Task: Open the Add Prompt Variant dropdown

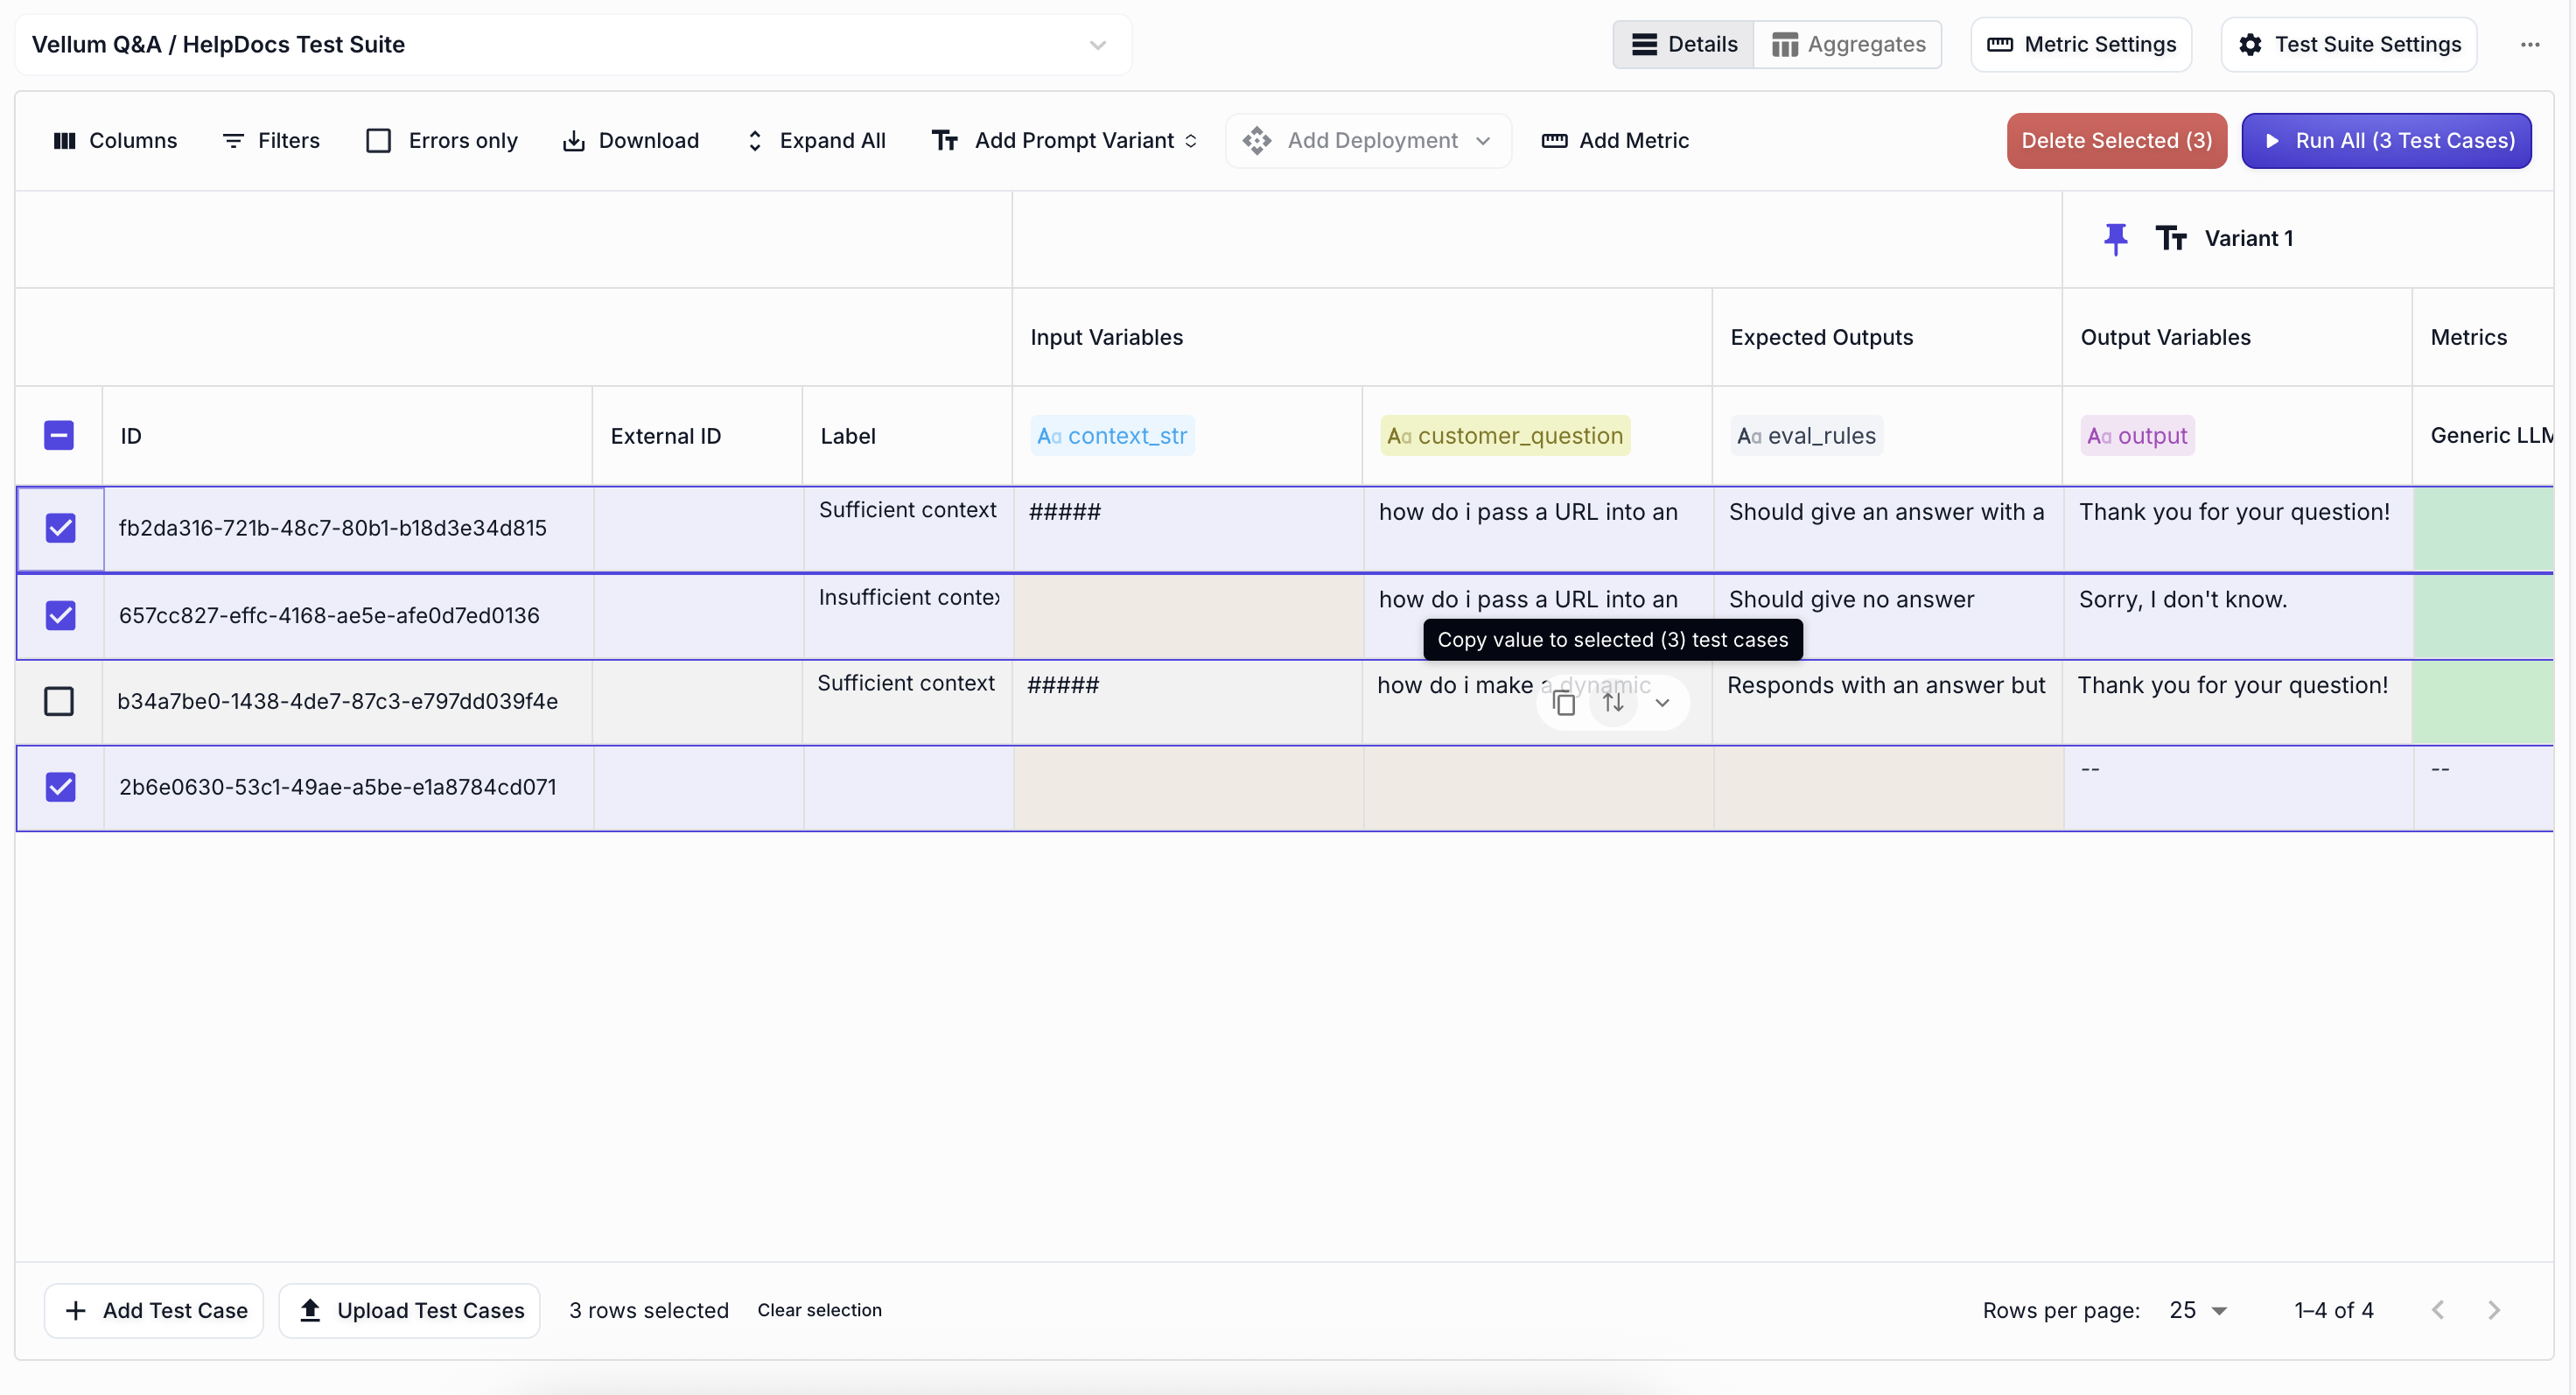Action: click(x=1065, y=141)
